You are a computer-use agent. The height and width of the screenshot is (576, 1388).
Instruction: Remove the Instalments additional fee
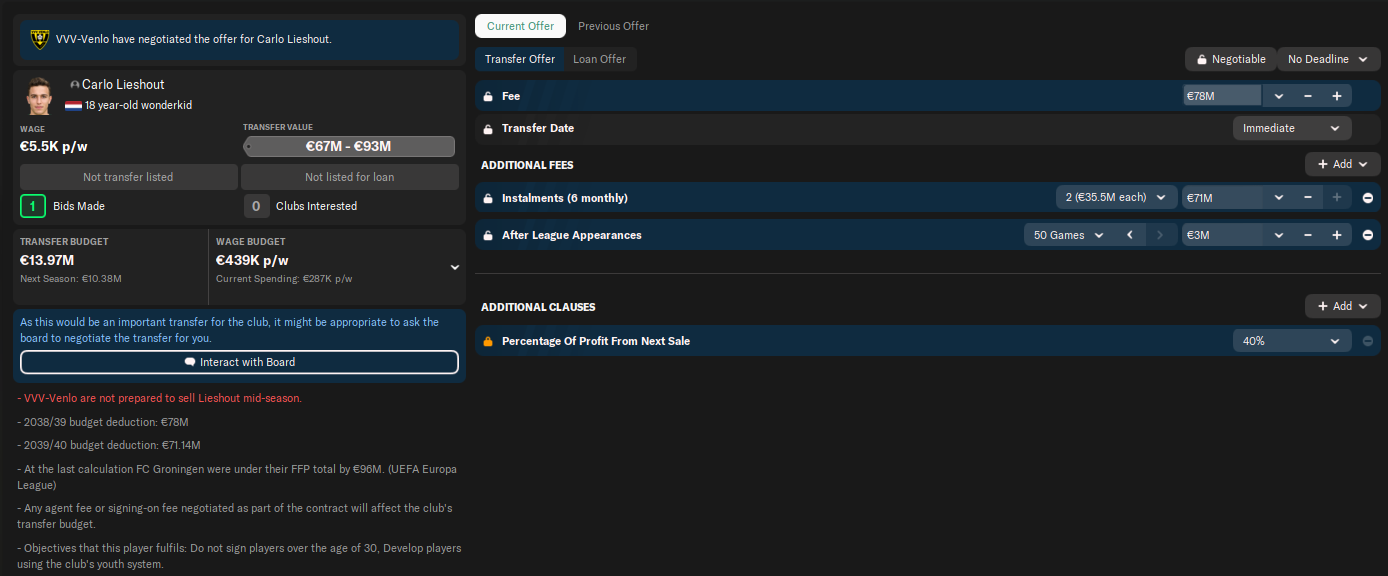pos(1367,198)
